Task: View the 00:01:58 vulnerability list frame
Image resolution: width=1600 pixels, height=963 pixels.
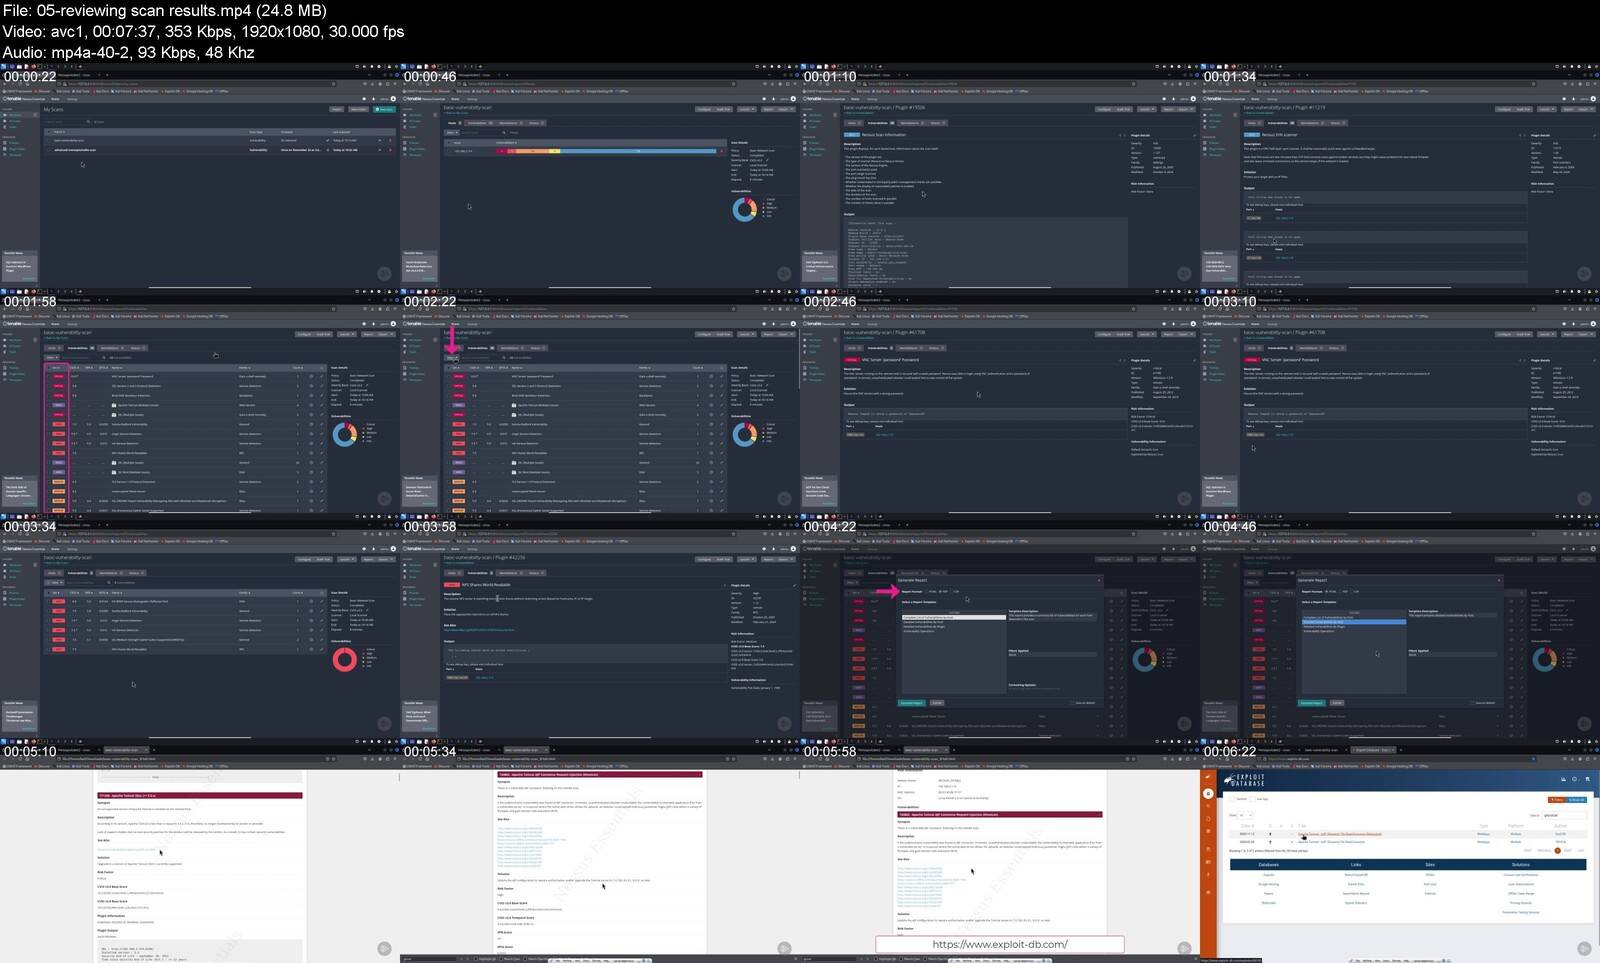Action: click(x=200, y=403)
